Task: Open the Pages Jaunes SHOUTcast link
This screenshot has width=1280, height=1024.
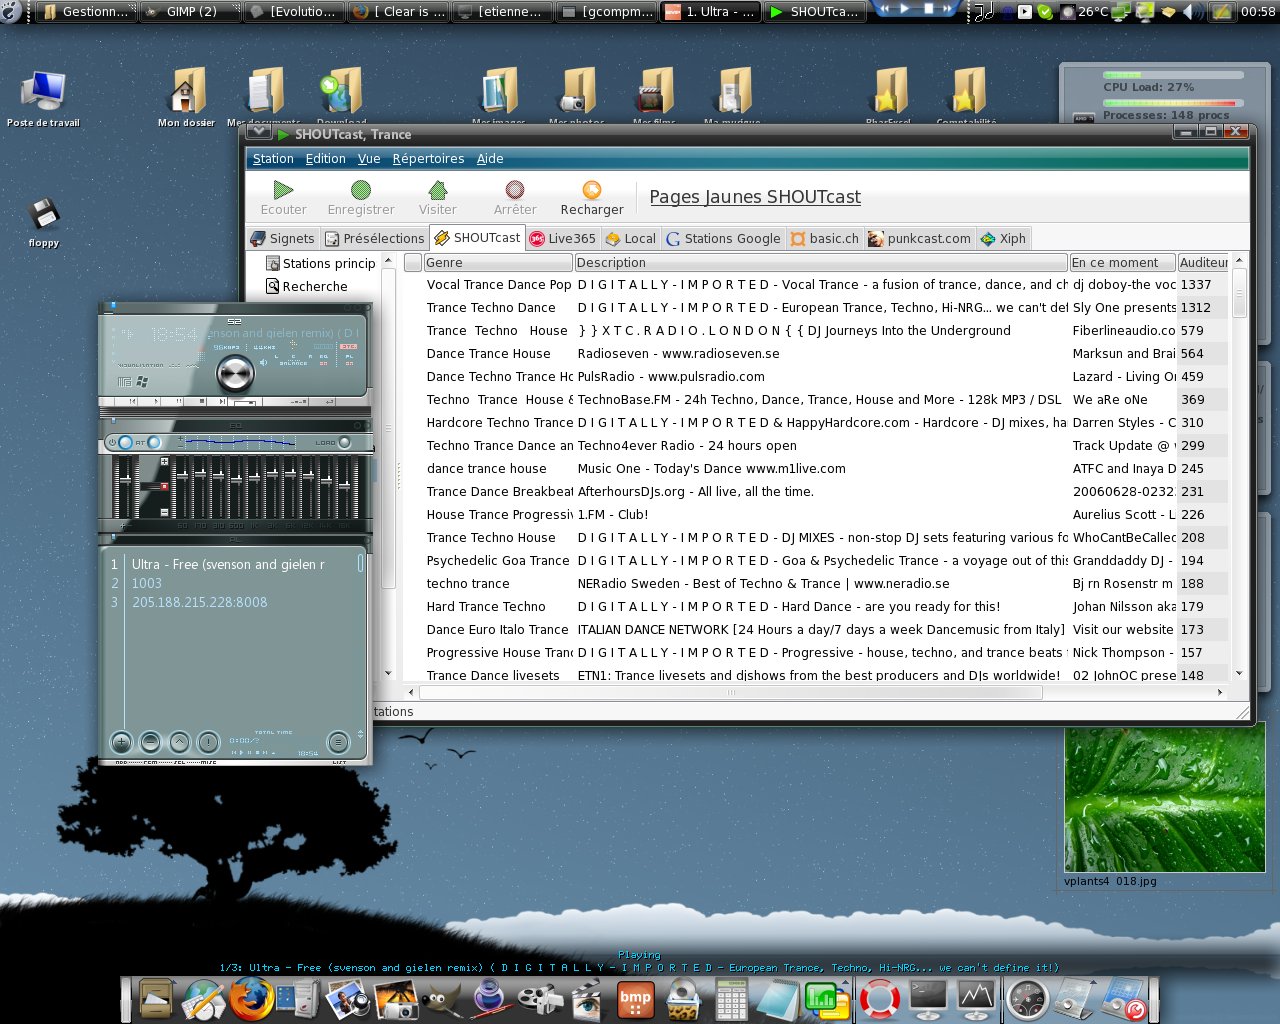Action: pyautogui.click(x=755, y=197)
